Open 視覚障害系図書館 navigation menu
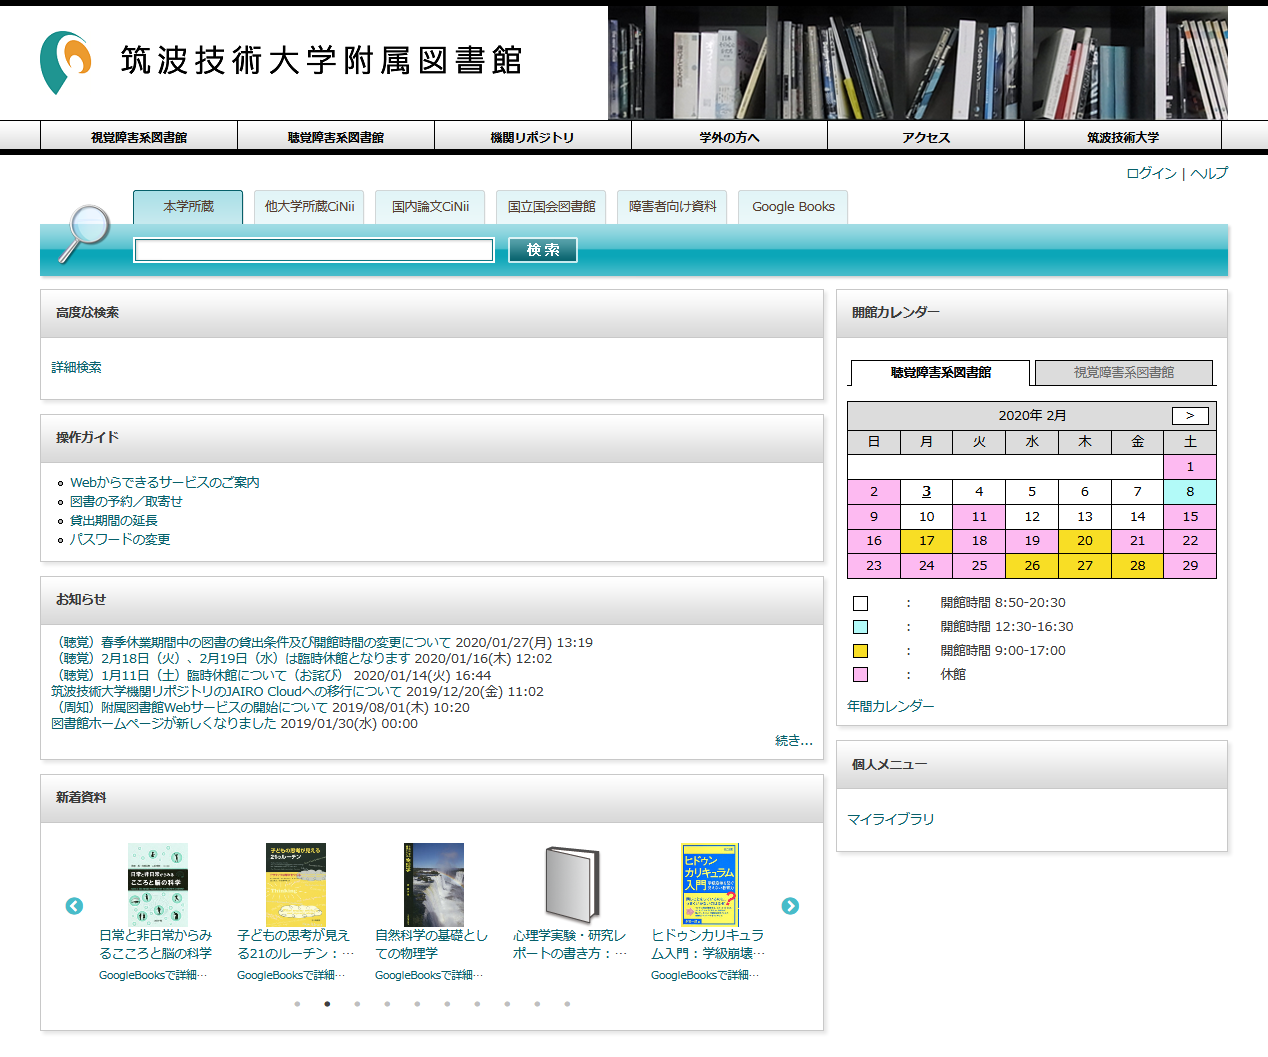The width and height of the screenshot is (1268, 1057). click(139, 137)
